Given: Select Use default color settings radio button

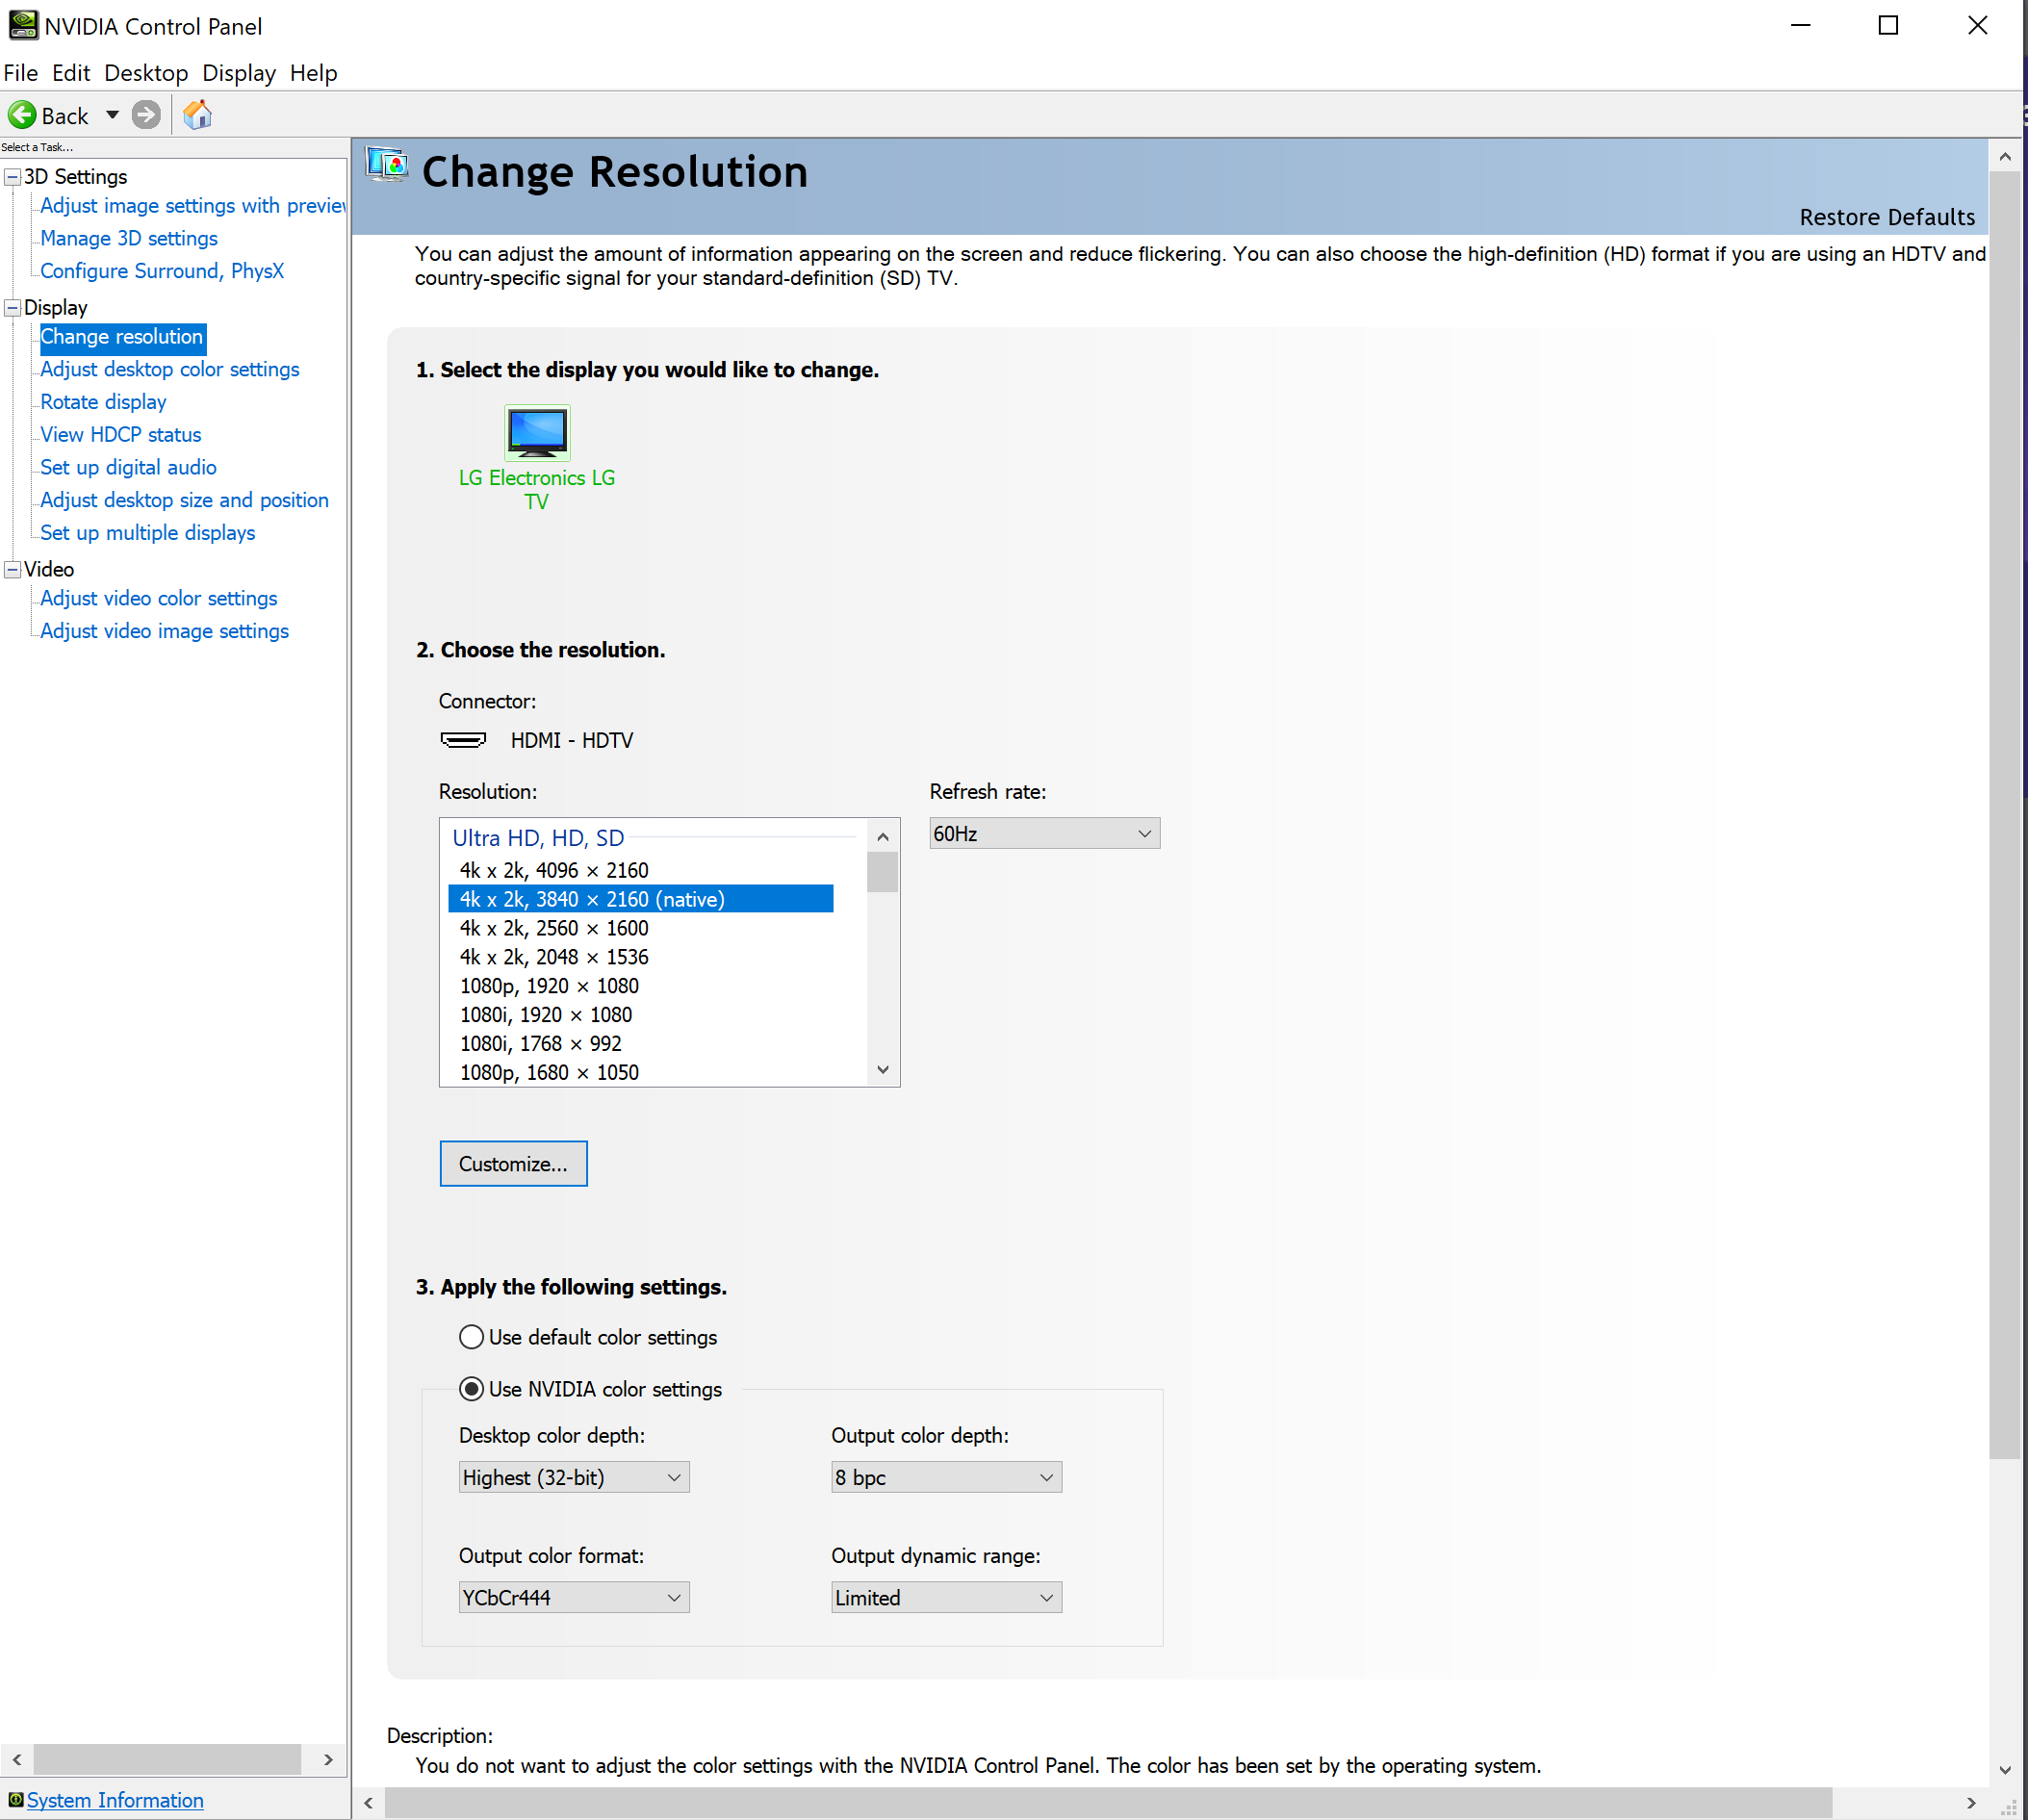Looking at the screenshot, I should [x=471, y=1337].
